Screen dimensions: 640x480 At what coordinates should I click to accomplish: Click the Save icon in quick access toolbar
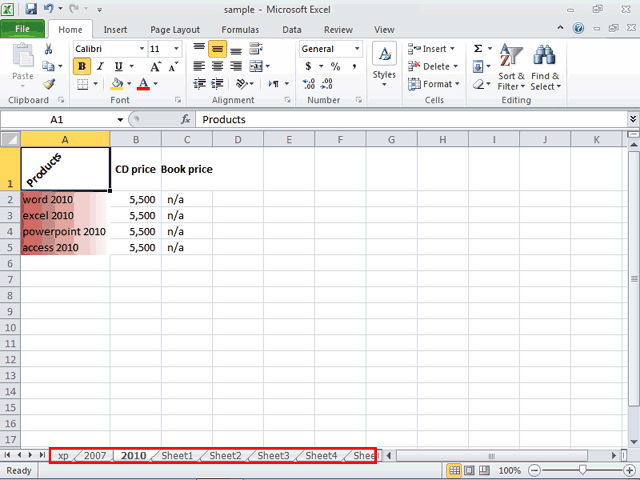click(x=31, y=9)
